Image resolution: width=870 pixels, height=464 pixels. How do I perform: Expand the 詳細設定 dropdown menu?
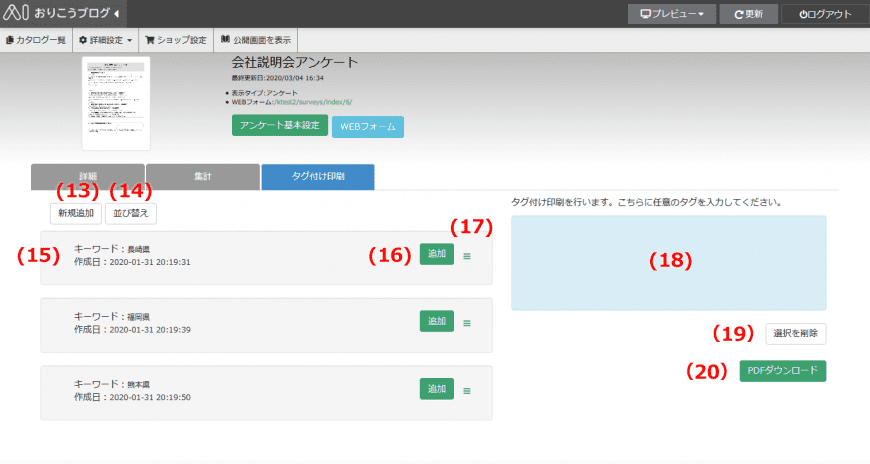pos(105,40)
